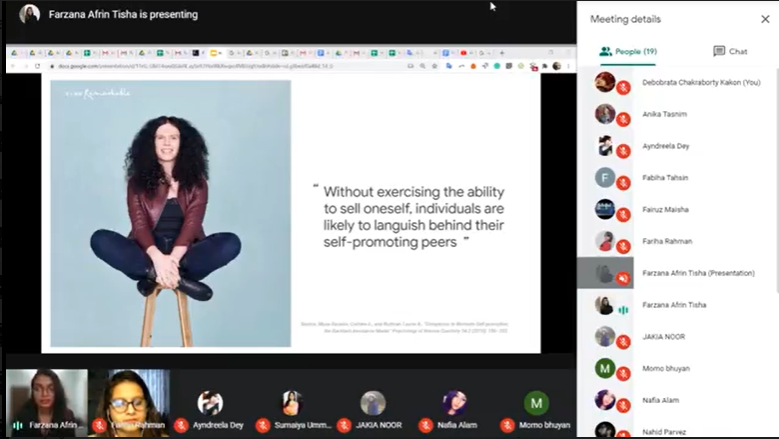Screen dimensions: 779x439
Task: Toggle mute on Farzana Afrin Tisha (Presentation) row
Action: coord(623,278)
